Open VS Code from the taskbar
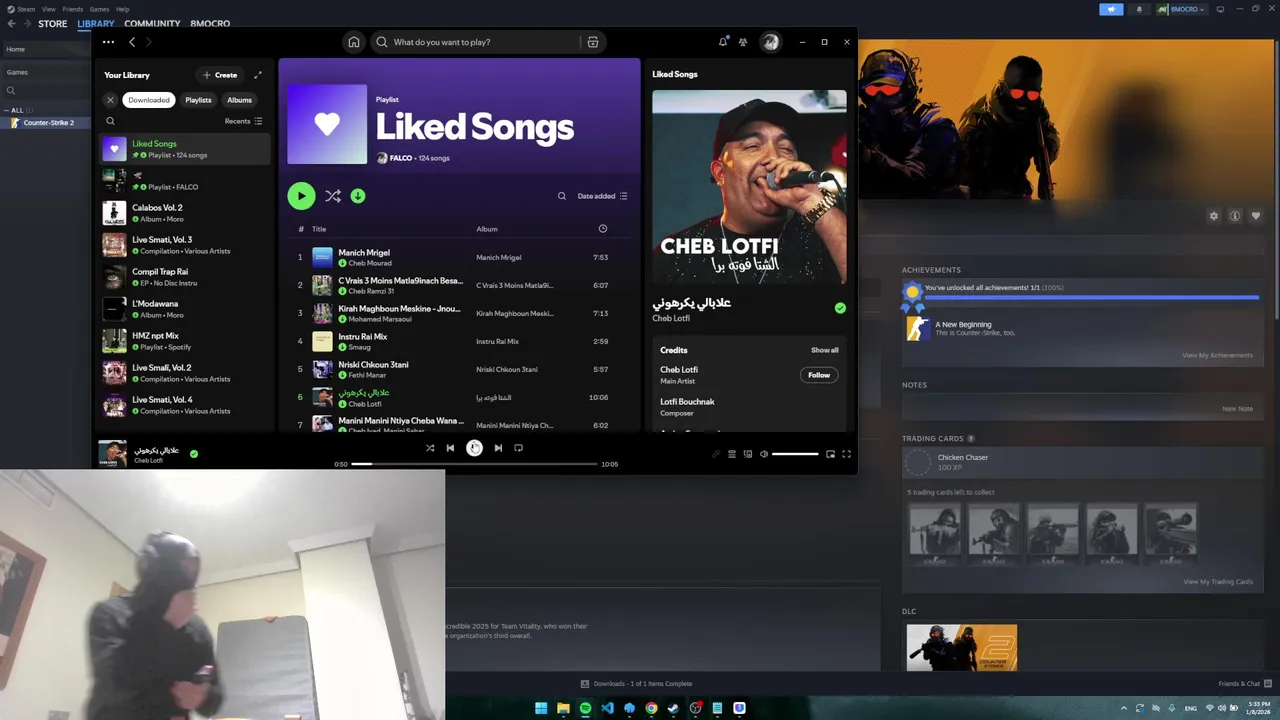Image resolution: width=1280 pixels, height=720 pixels. click(x=607, y=708)
